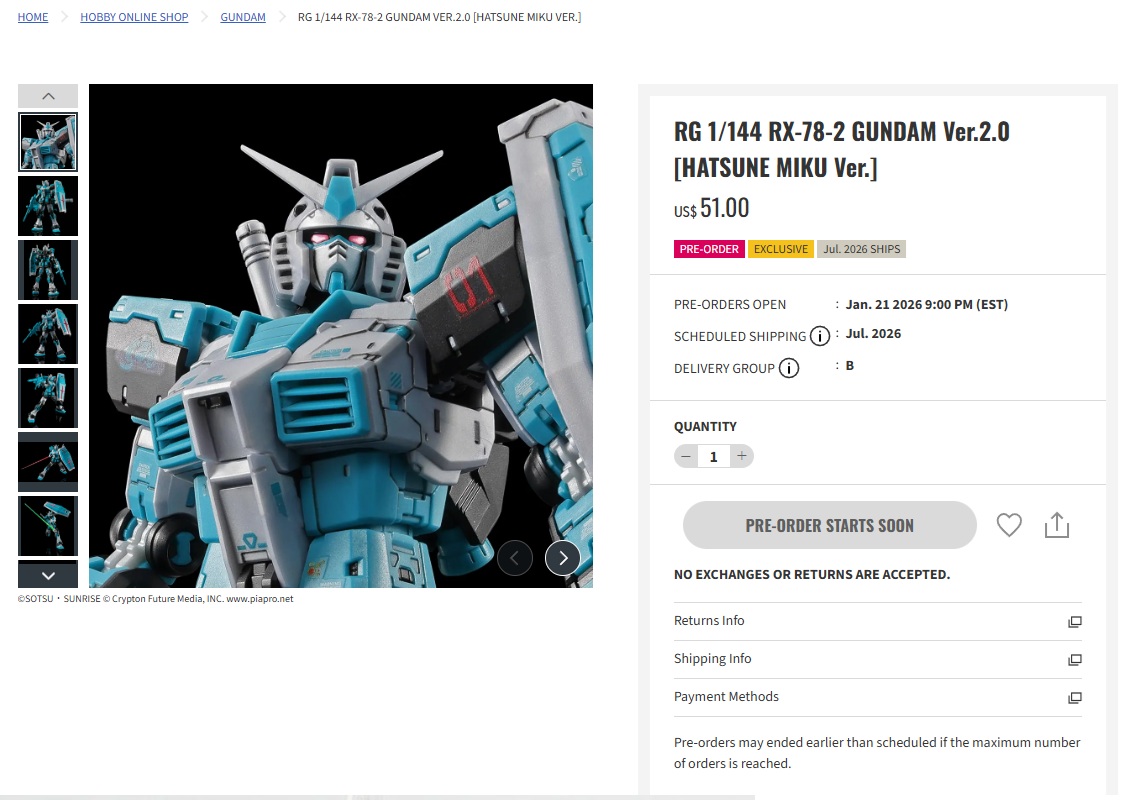Open HOBBY ONLINE SHOP breadcrumb
The width and height of the screenshot is (1131, 800).
click(x=134, y=17)
